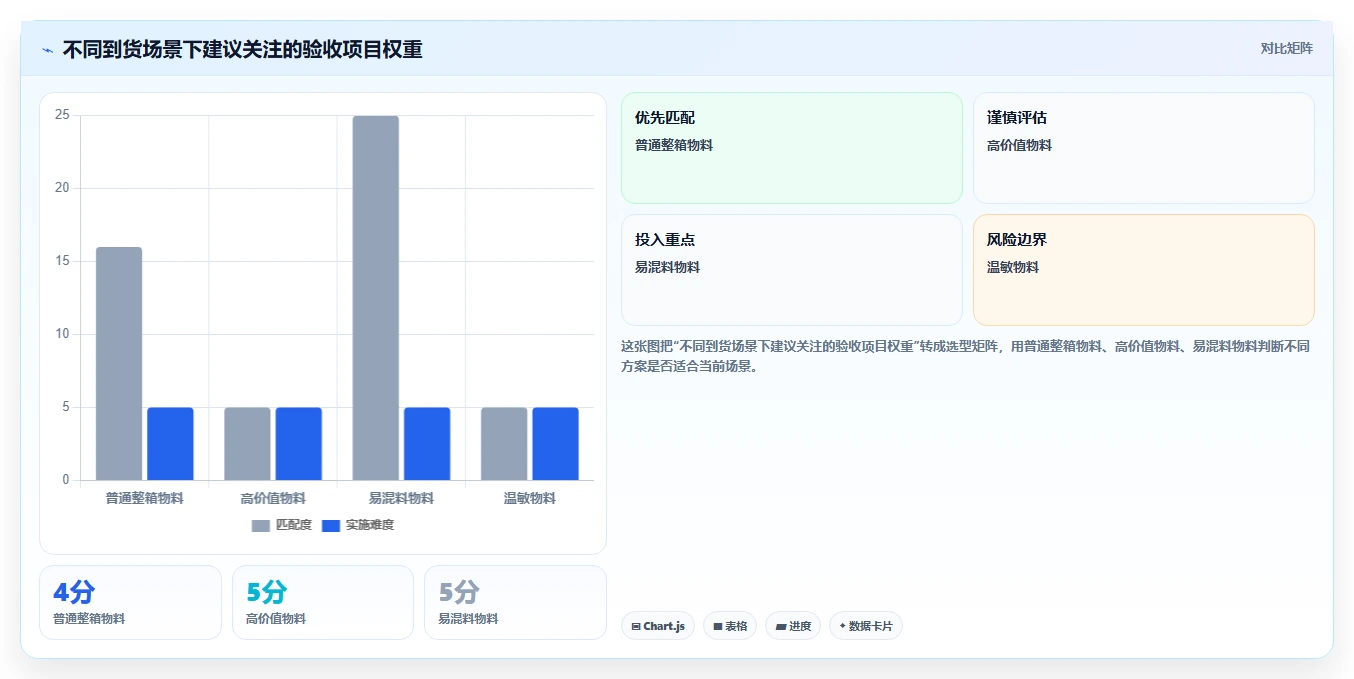1354x679 pixels.
Task: Click the blue 实施难度 bar for 高价值物料
Action: pyautogui.click(x=298, y=444)
